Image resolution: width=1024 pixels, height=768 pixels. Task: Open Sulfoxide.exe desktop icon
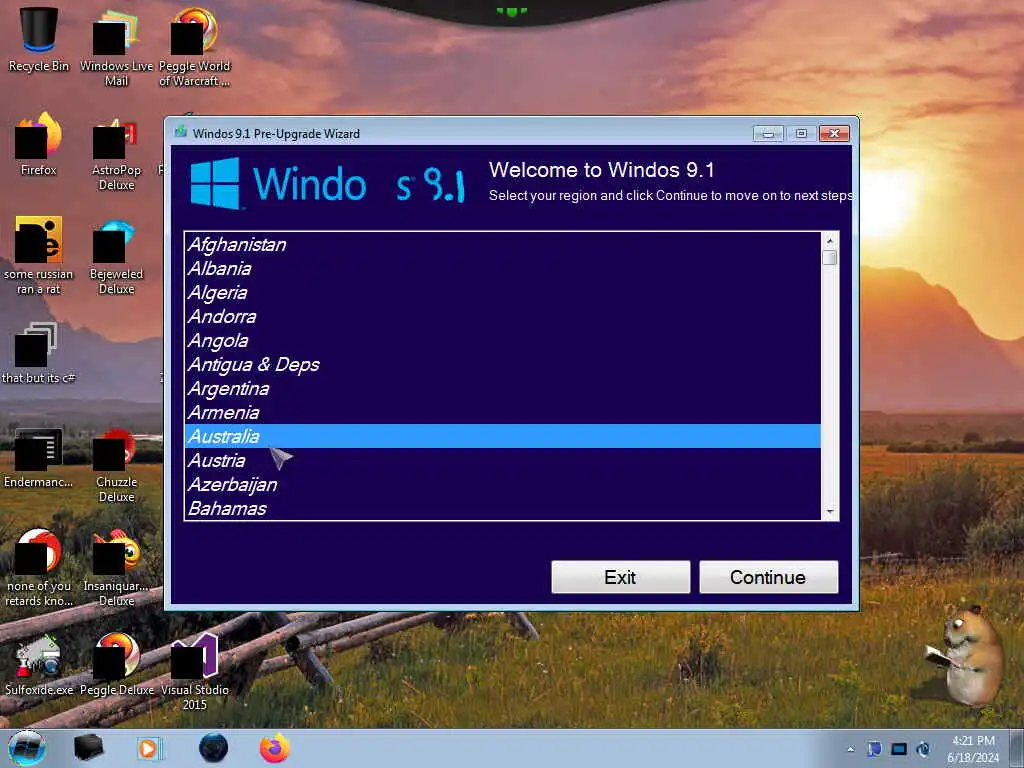click(x=39, y=665)
